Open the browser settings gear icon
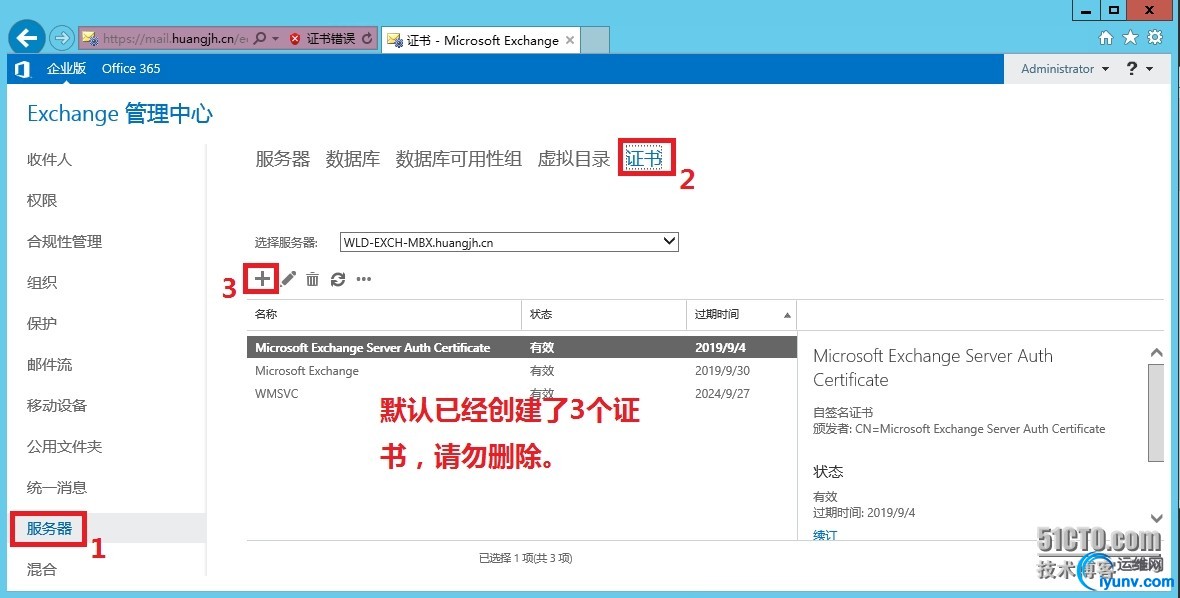The height and width of the screenshot is (598, 1180). (1155, 38)
